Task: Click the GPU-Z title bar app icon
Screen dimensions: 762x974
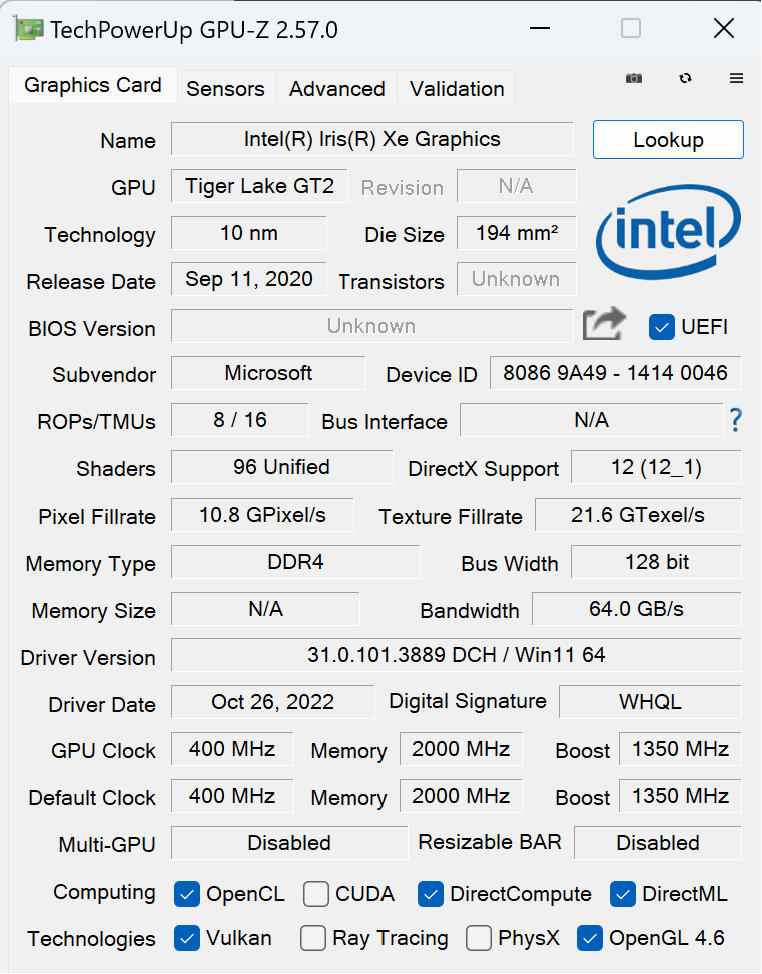Action: 29,29
